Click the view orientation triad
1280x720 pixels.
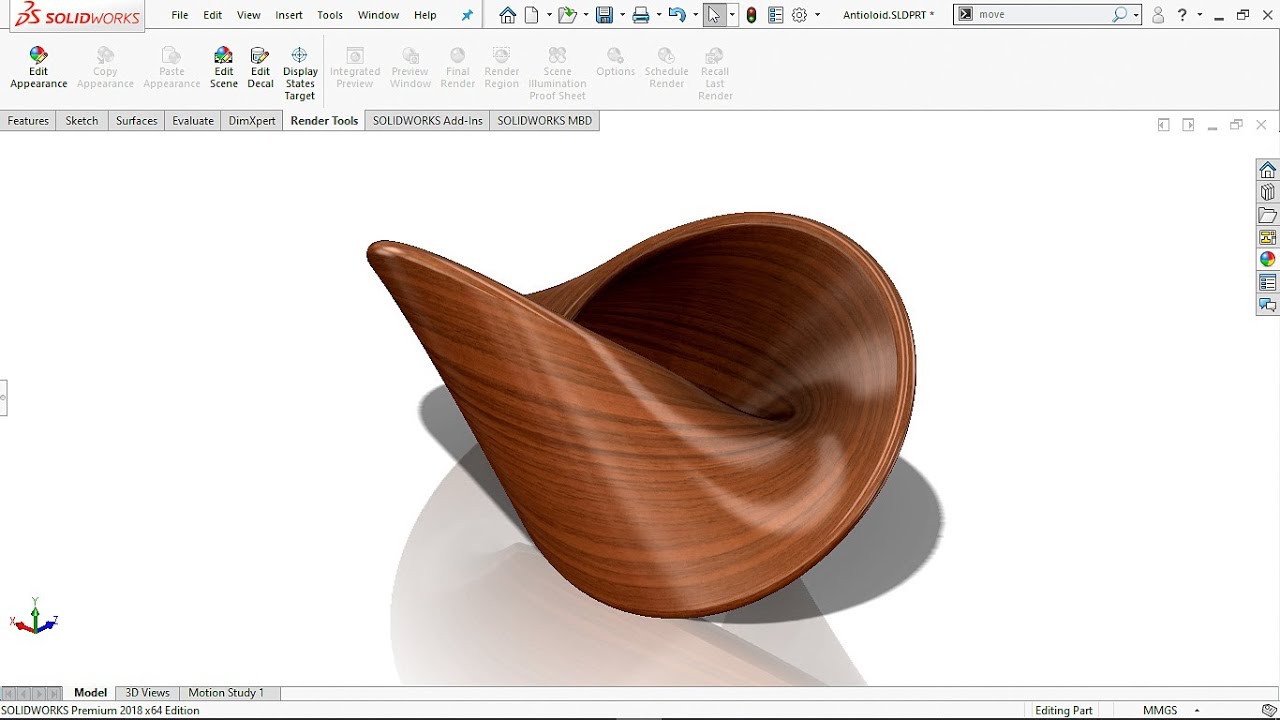point(34,617)
